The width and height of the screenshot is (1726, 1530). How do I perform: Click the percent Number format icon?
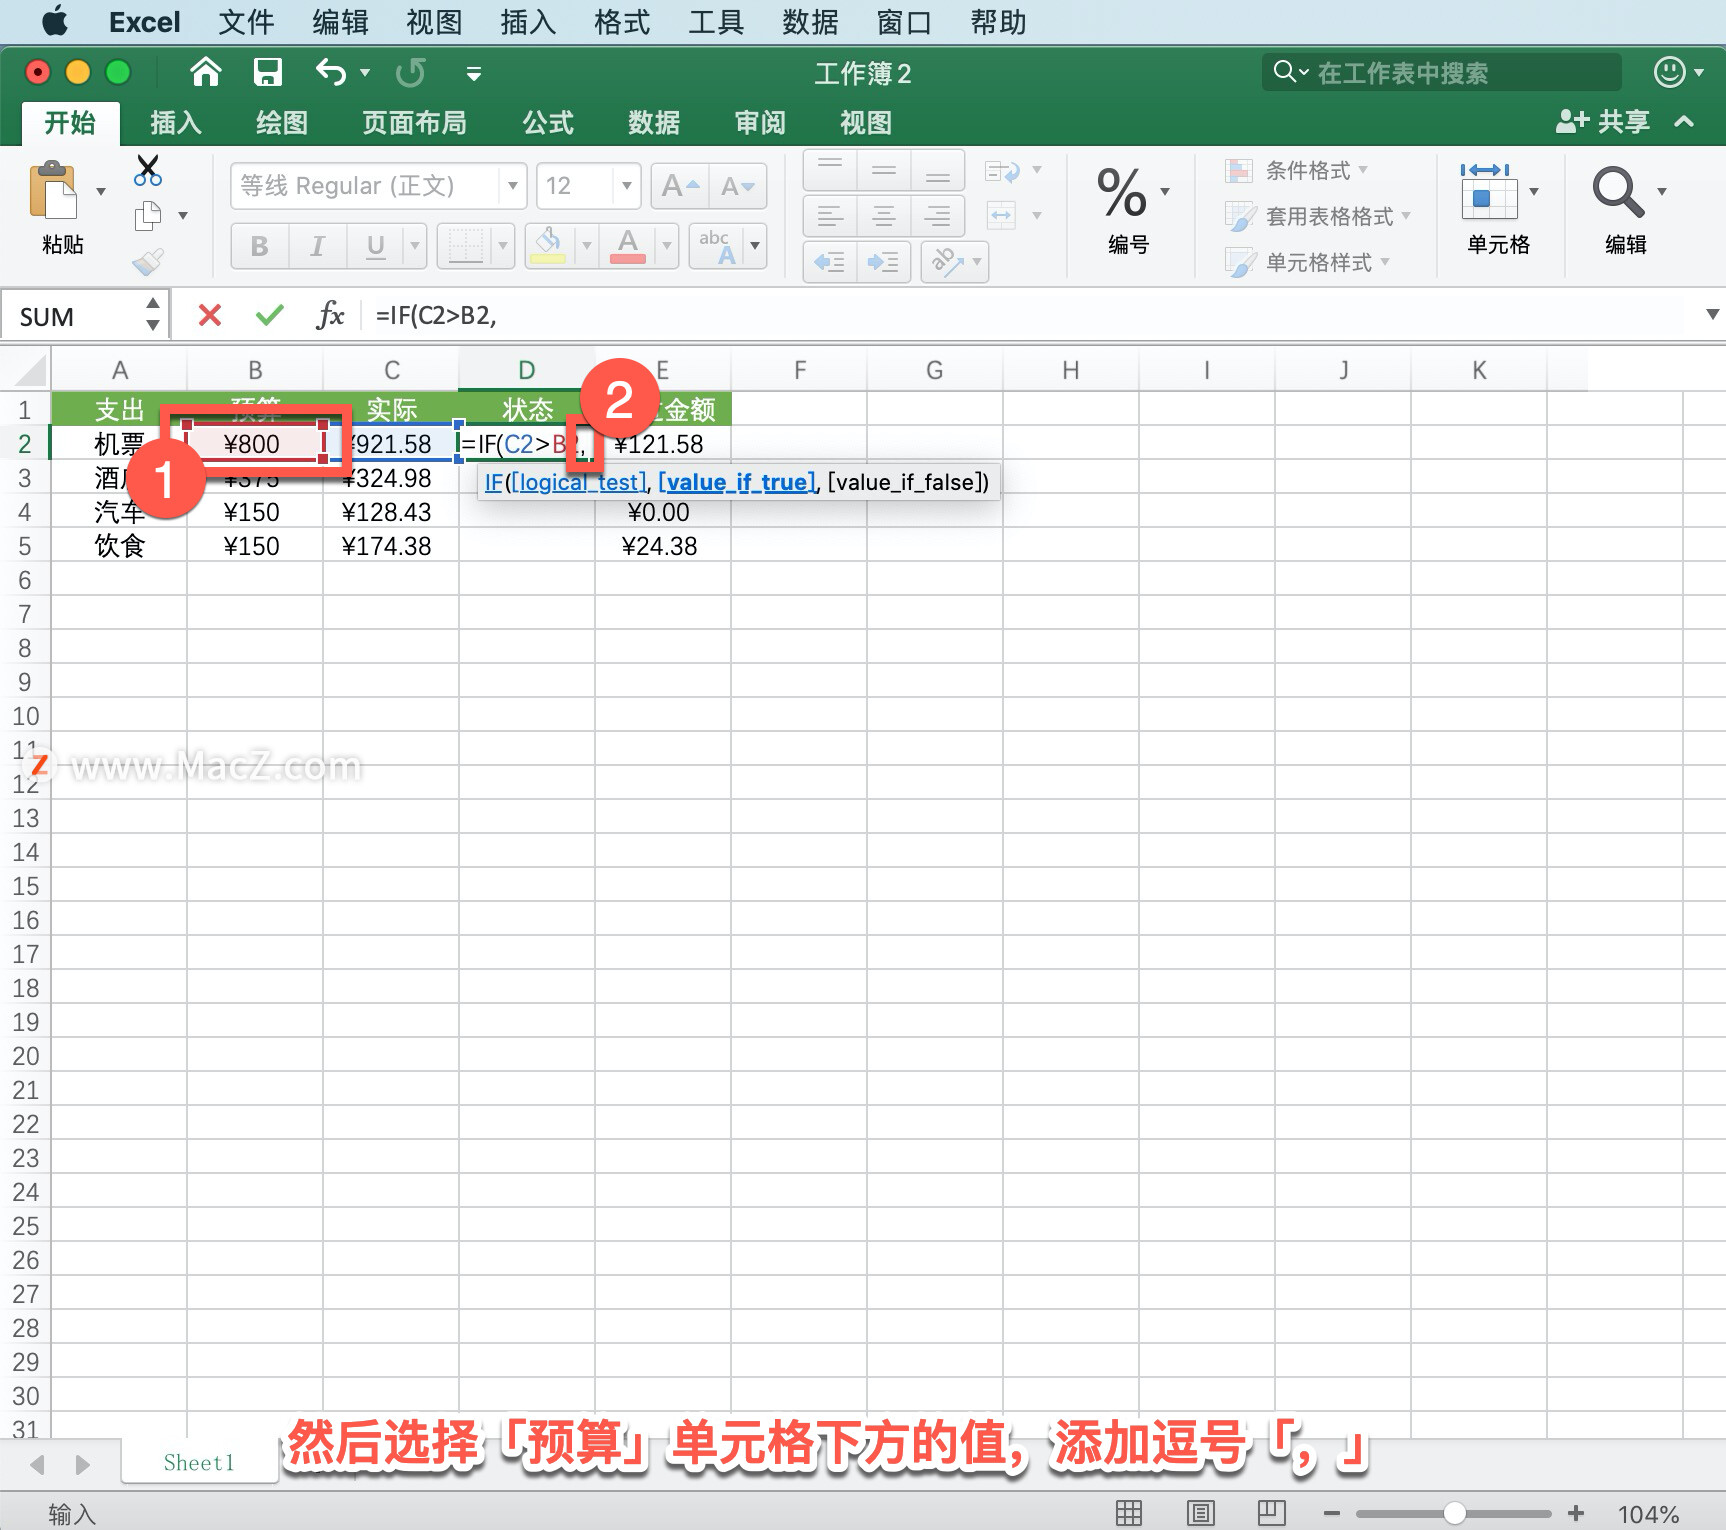[x=1122, y=192]
